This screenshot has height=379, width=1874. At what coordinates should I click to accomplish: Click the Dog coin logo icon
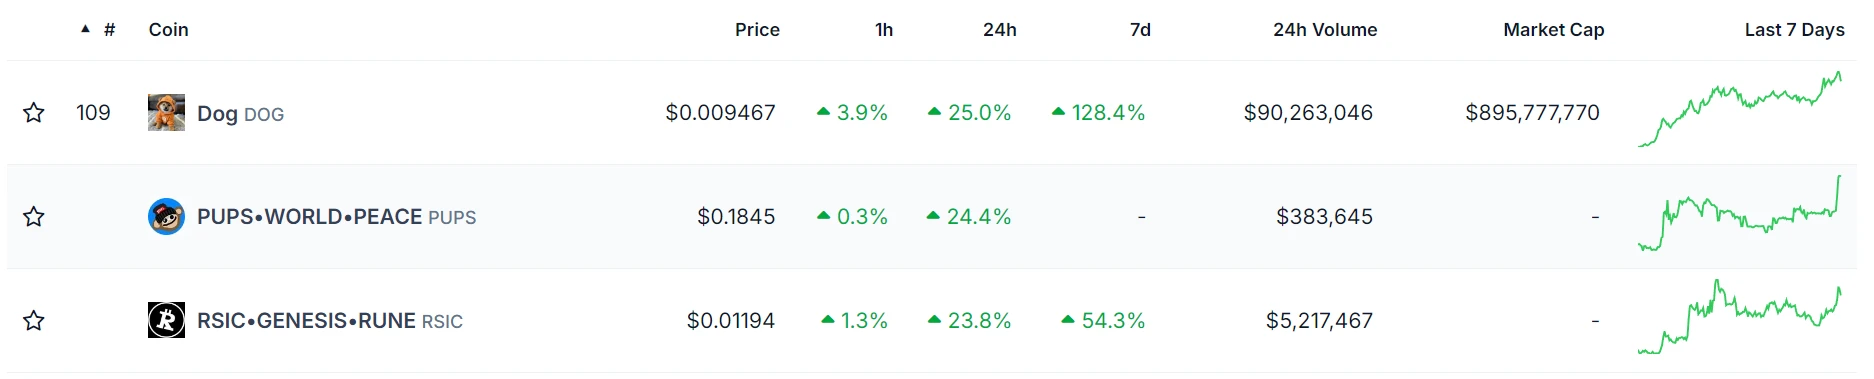point(166,113)
